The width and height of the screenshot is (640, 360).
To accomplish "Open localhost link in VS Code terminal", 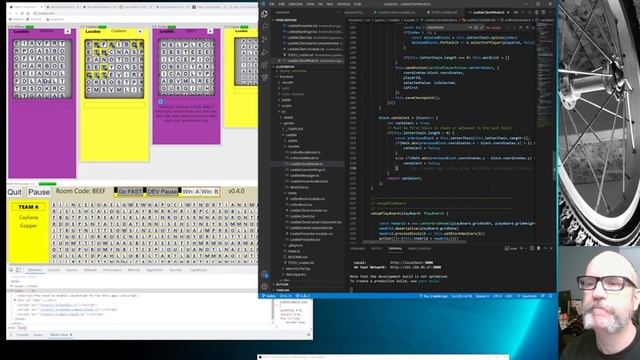I will [x=411, y=262].
